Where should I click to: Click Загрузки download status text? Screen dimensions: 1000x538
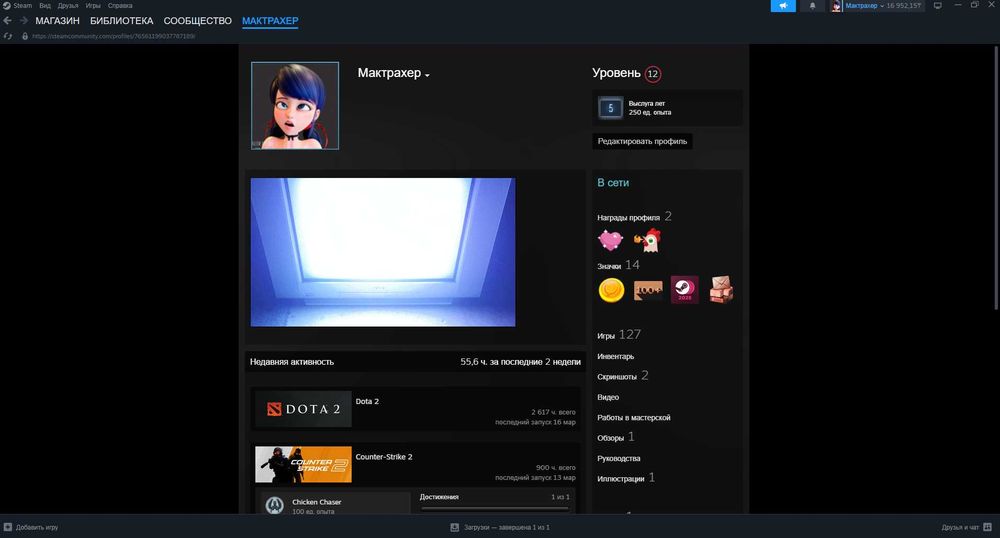click(507, 527)
